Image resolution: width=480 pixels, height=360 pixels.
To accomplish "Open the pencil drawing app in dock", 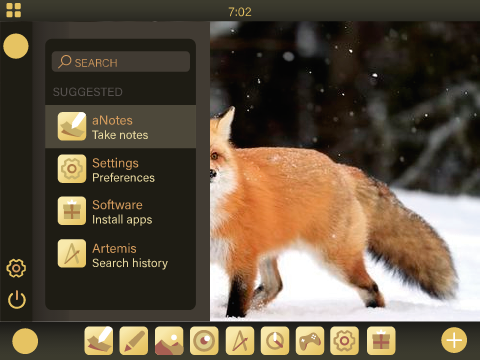I will [134, 341].
